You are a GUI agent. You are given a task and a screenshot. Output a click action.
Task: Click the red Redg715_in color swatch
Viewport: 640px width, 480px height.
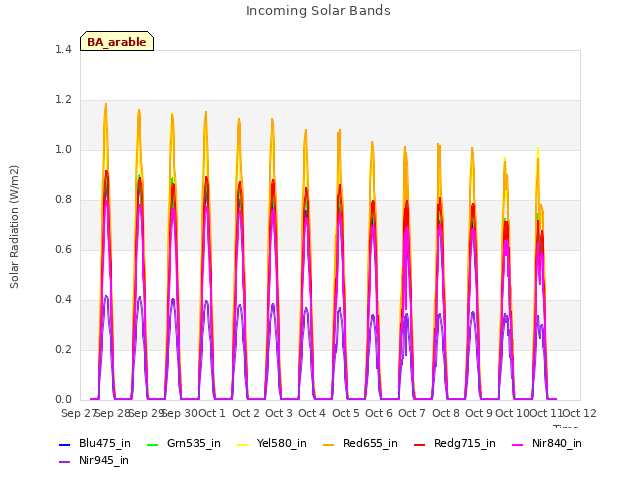coord(419,444)
